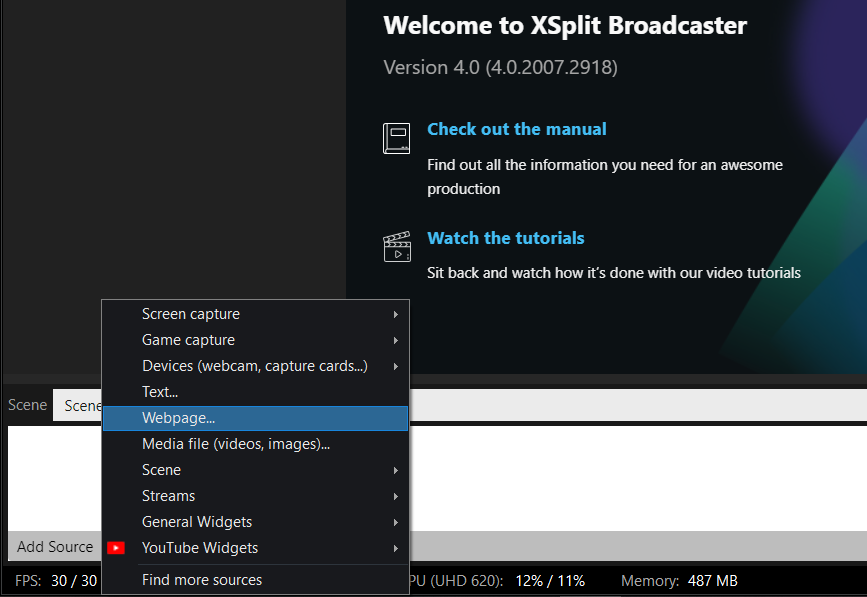Expand the Streams submenu arrow
Screen dimensions: 867x597
point(396,496)
